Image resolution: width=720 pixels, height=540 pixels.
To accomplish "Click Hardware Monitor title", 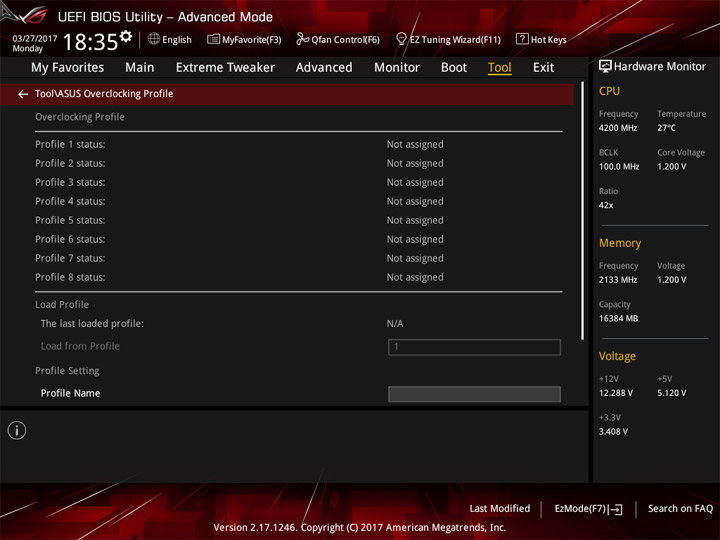I will tap(660, 67).
